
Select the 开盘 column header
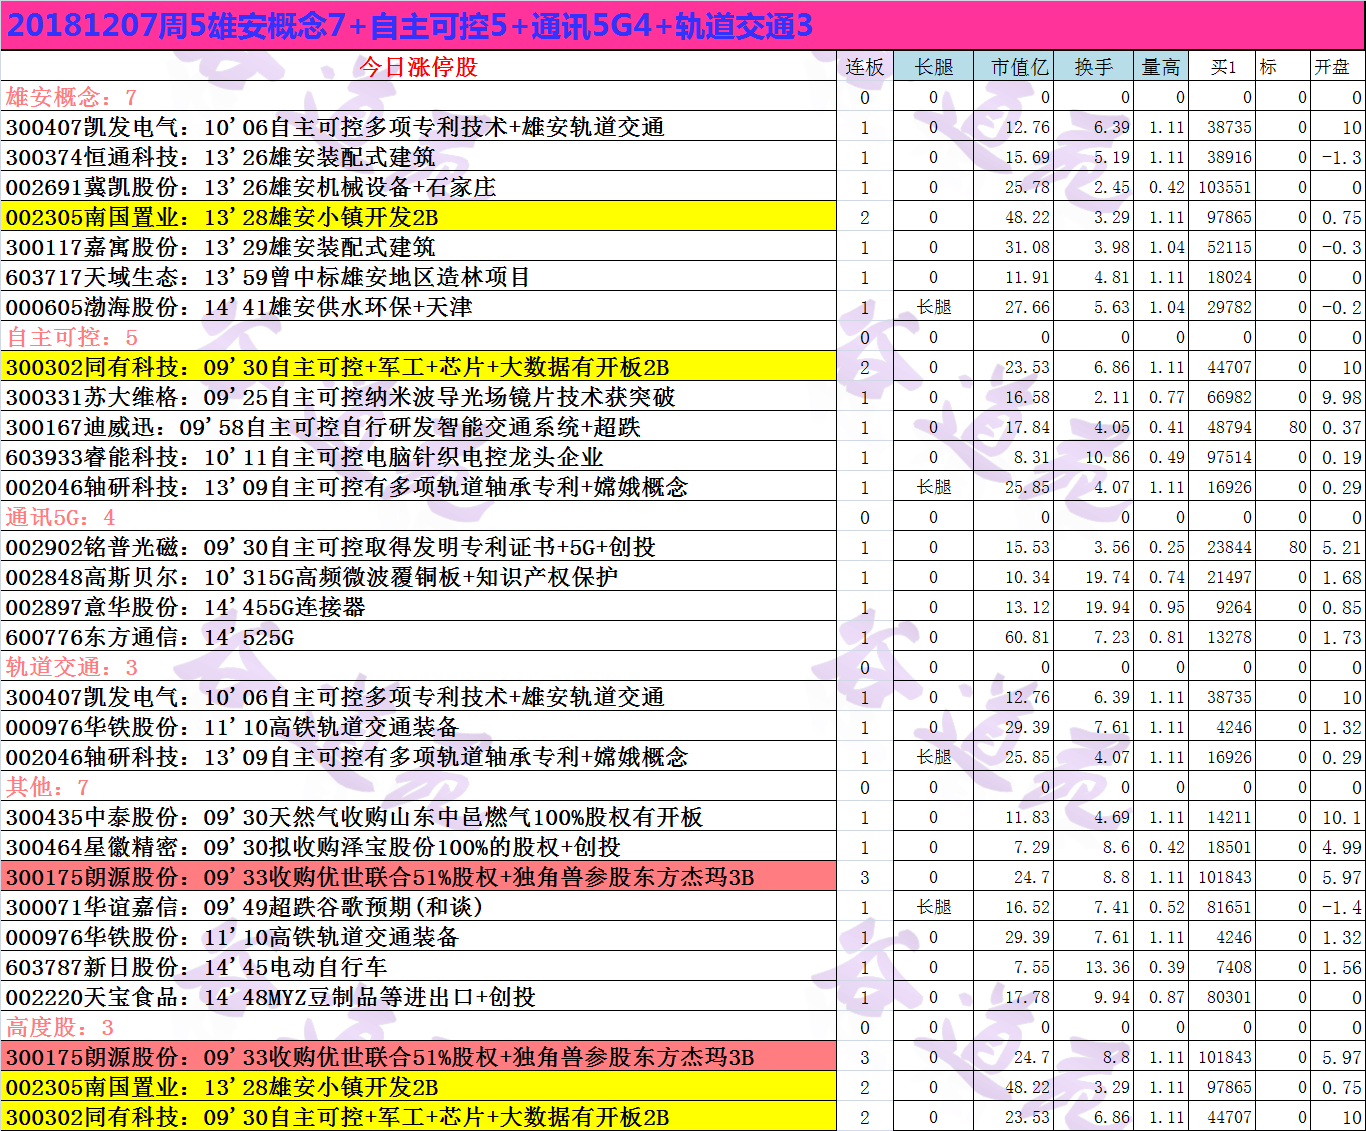pyautogui.click(x=1331, y=67)
